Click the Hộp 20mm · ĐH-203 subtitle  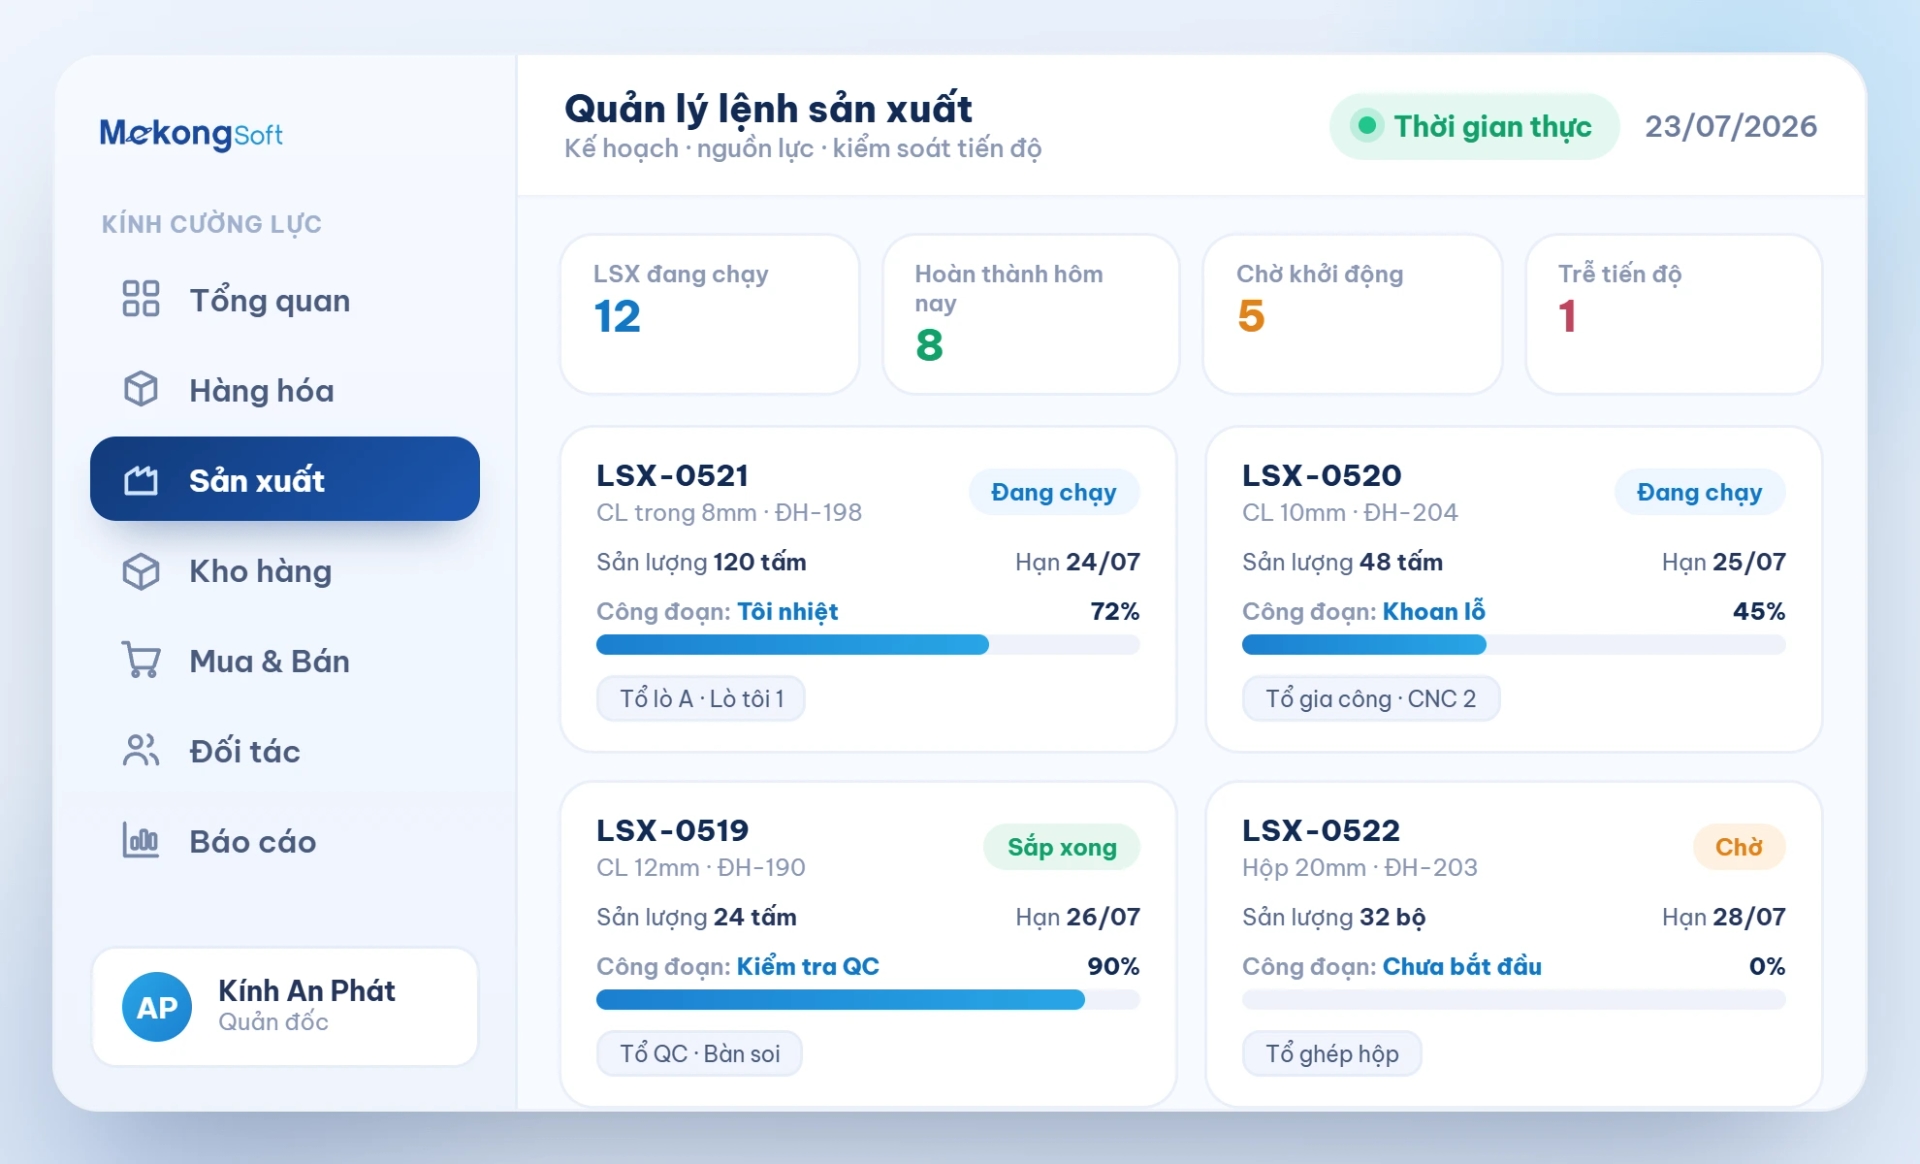coord(1360,867)
